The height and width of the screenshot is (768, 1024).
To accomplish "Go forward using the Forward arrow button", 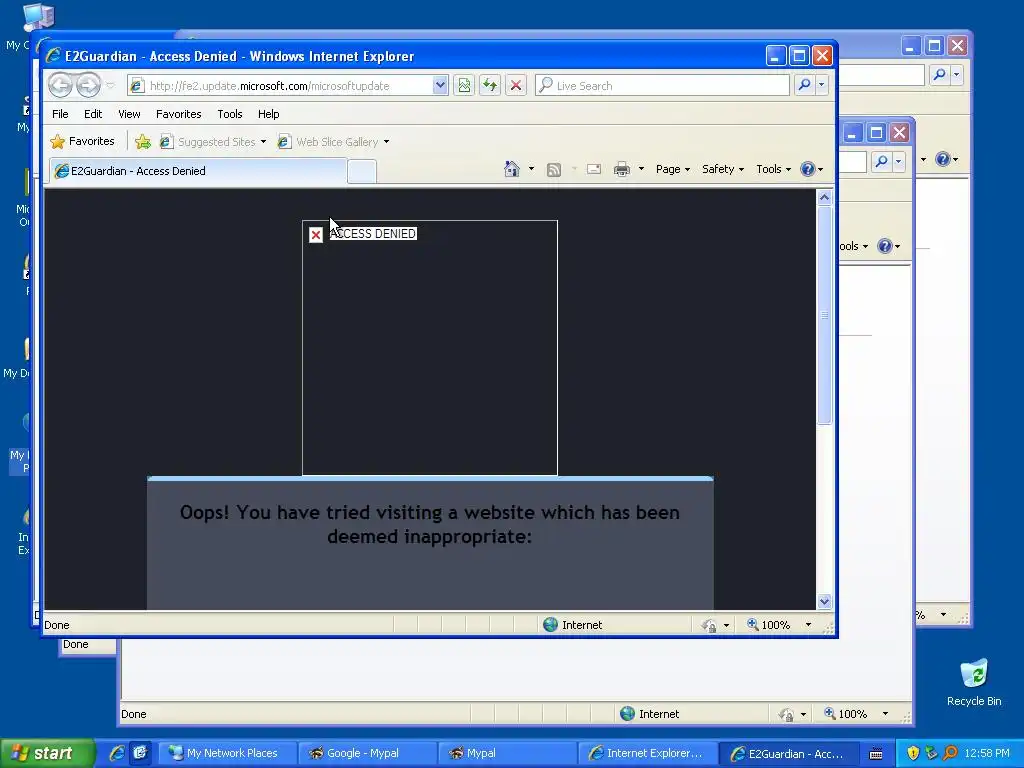I will (88, 85).
